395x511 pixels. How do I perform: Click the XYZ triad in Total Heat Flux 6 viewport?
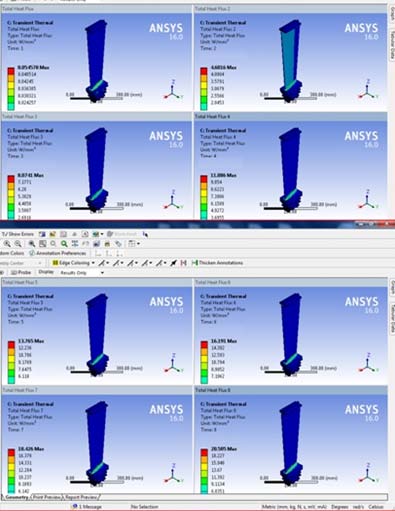coord(367,364)
